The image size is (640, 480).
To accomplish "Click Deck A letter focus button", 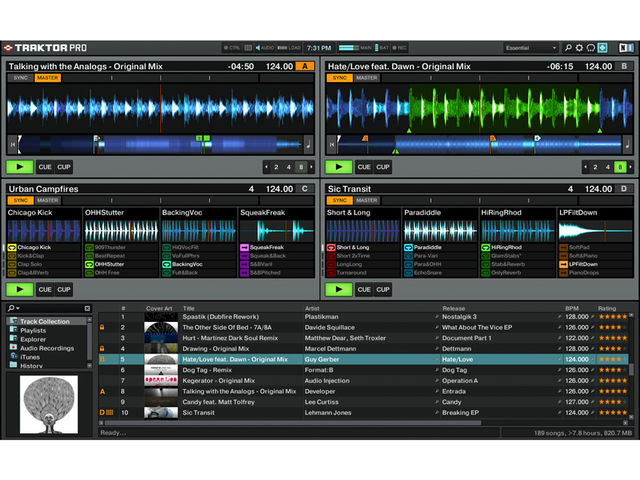I will [x=304, y=66].
